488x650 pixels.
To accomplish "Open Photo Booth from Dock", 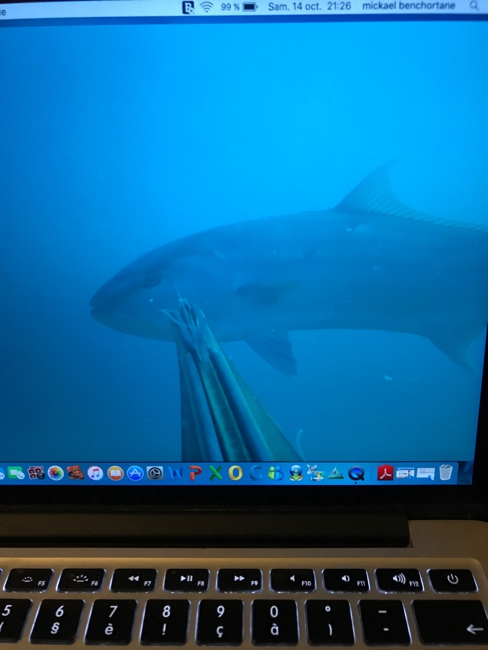I will [x=36, y=473].
